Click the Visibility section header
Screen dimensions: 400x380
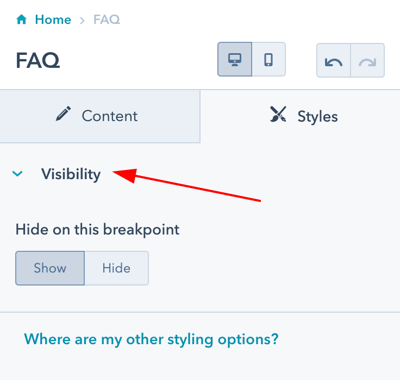click(x=71, y=174)
